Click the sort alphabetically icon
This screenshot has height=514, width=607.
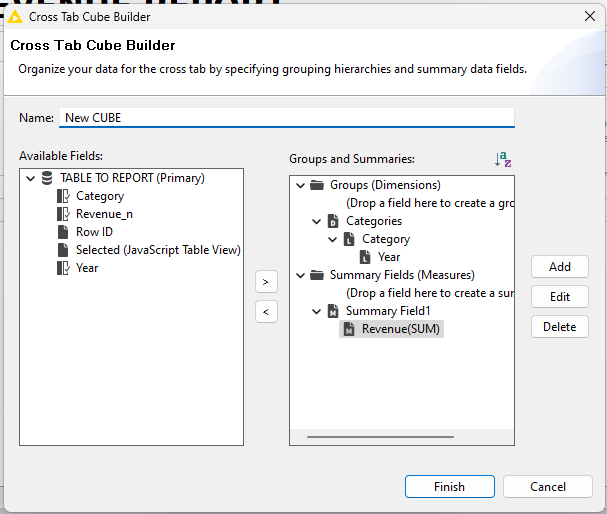[502, 159]
